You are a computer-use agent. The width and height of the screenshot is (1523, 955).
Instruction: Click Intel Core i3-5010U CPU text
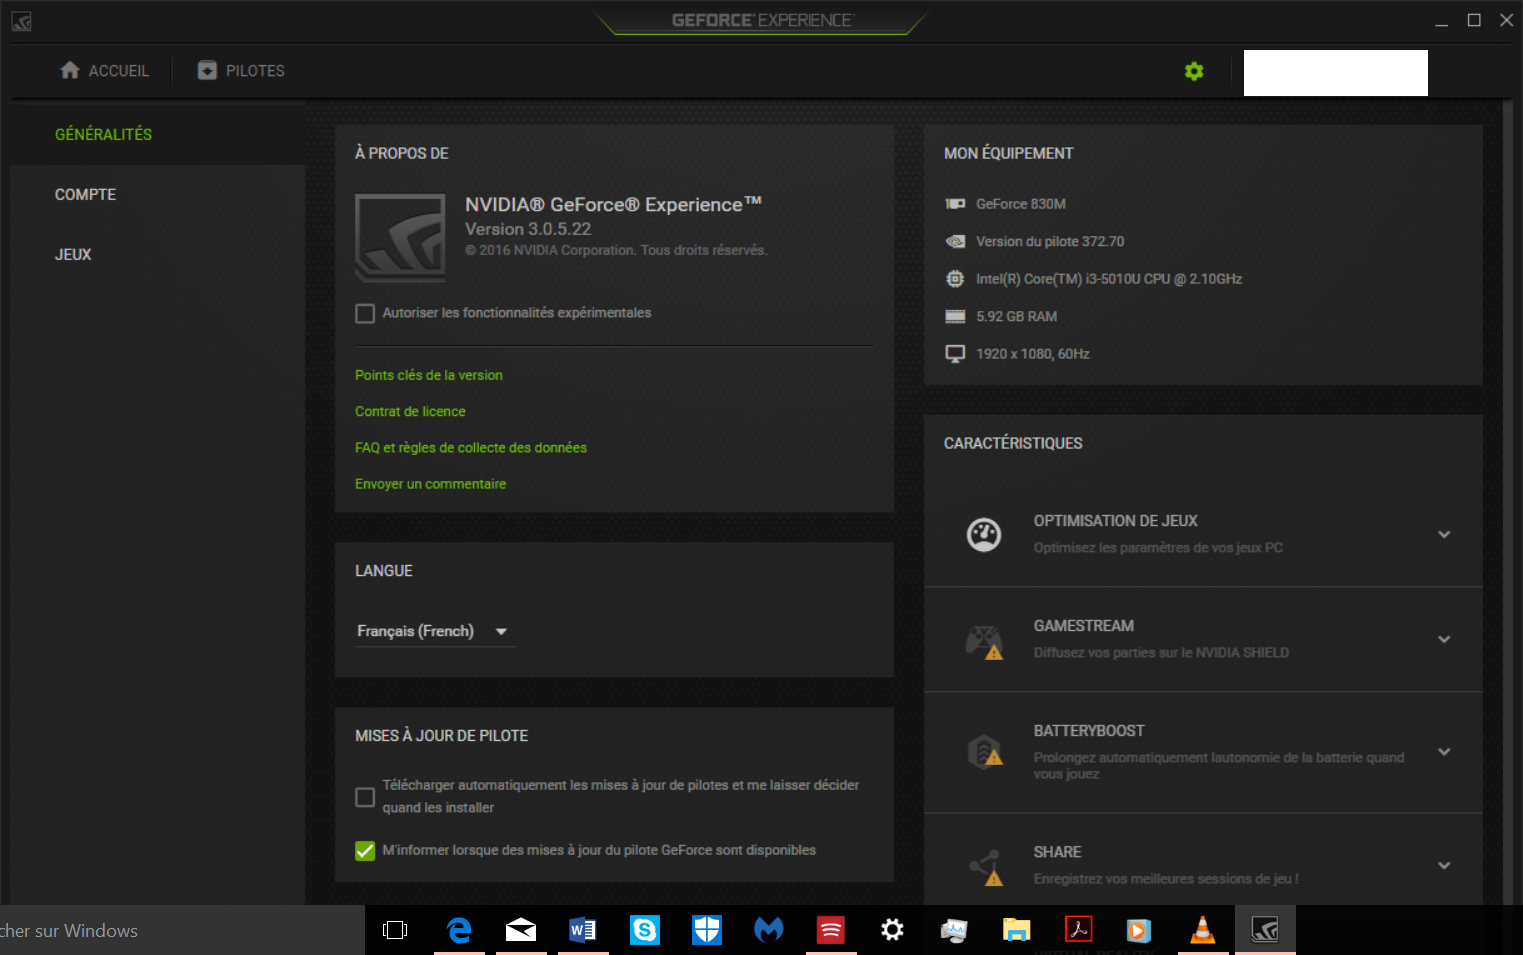point(1109,279)
